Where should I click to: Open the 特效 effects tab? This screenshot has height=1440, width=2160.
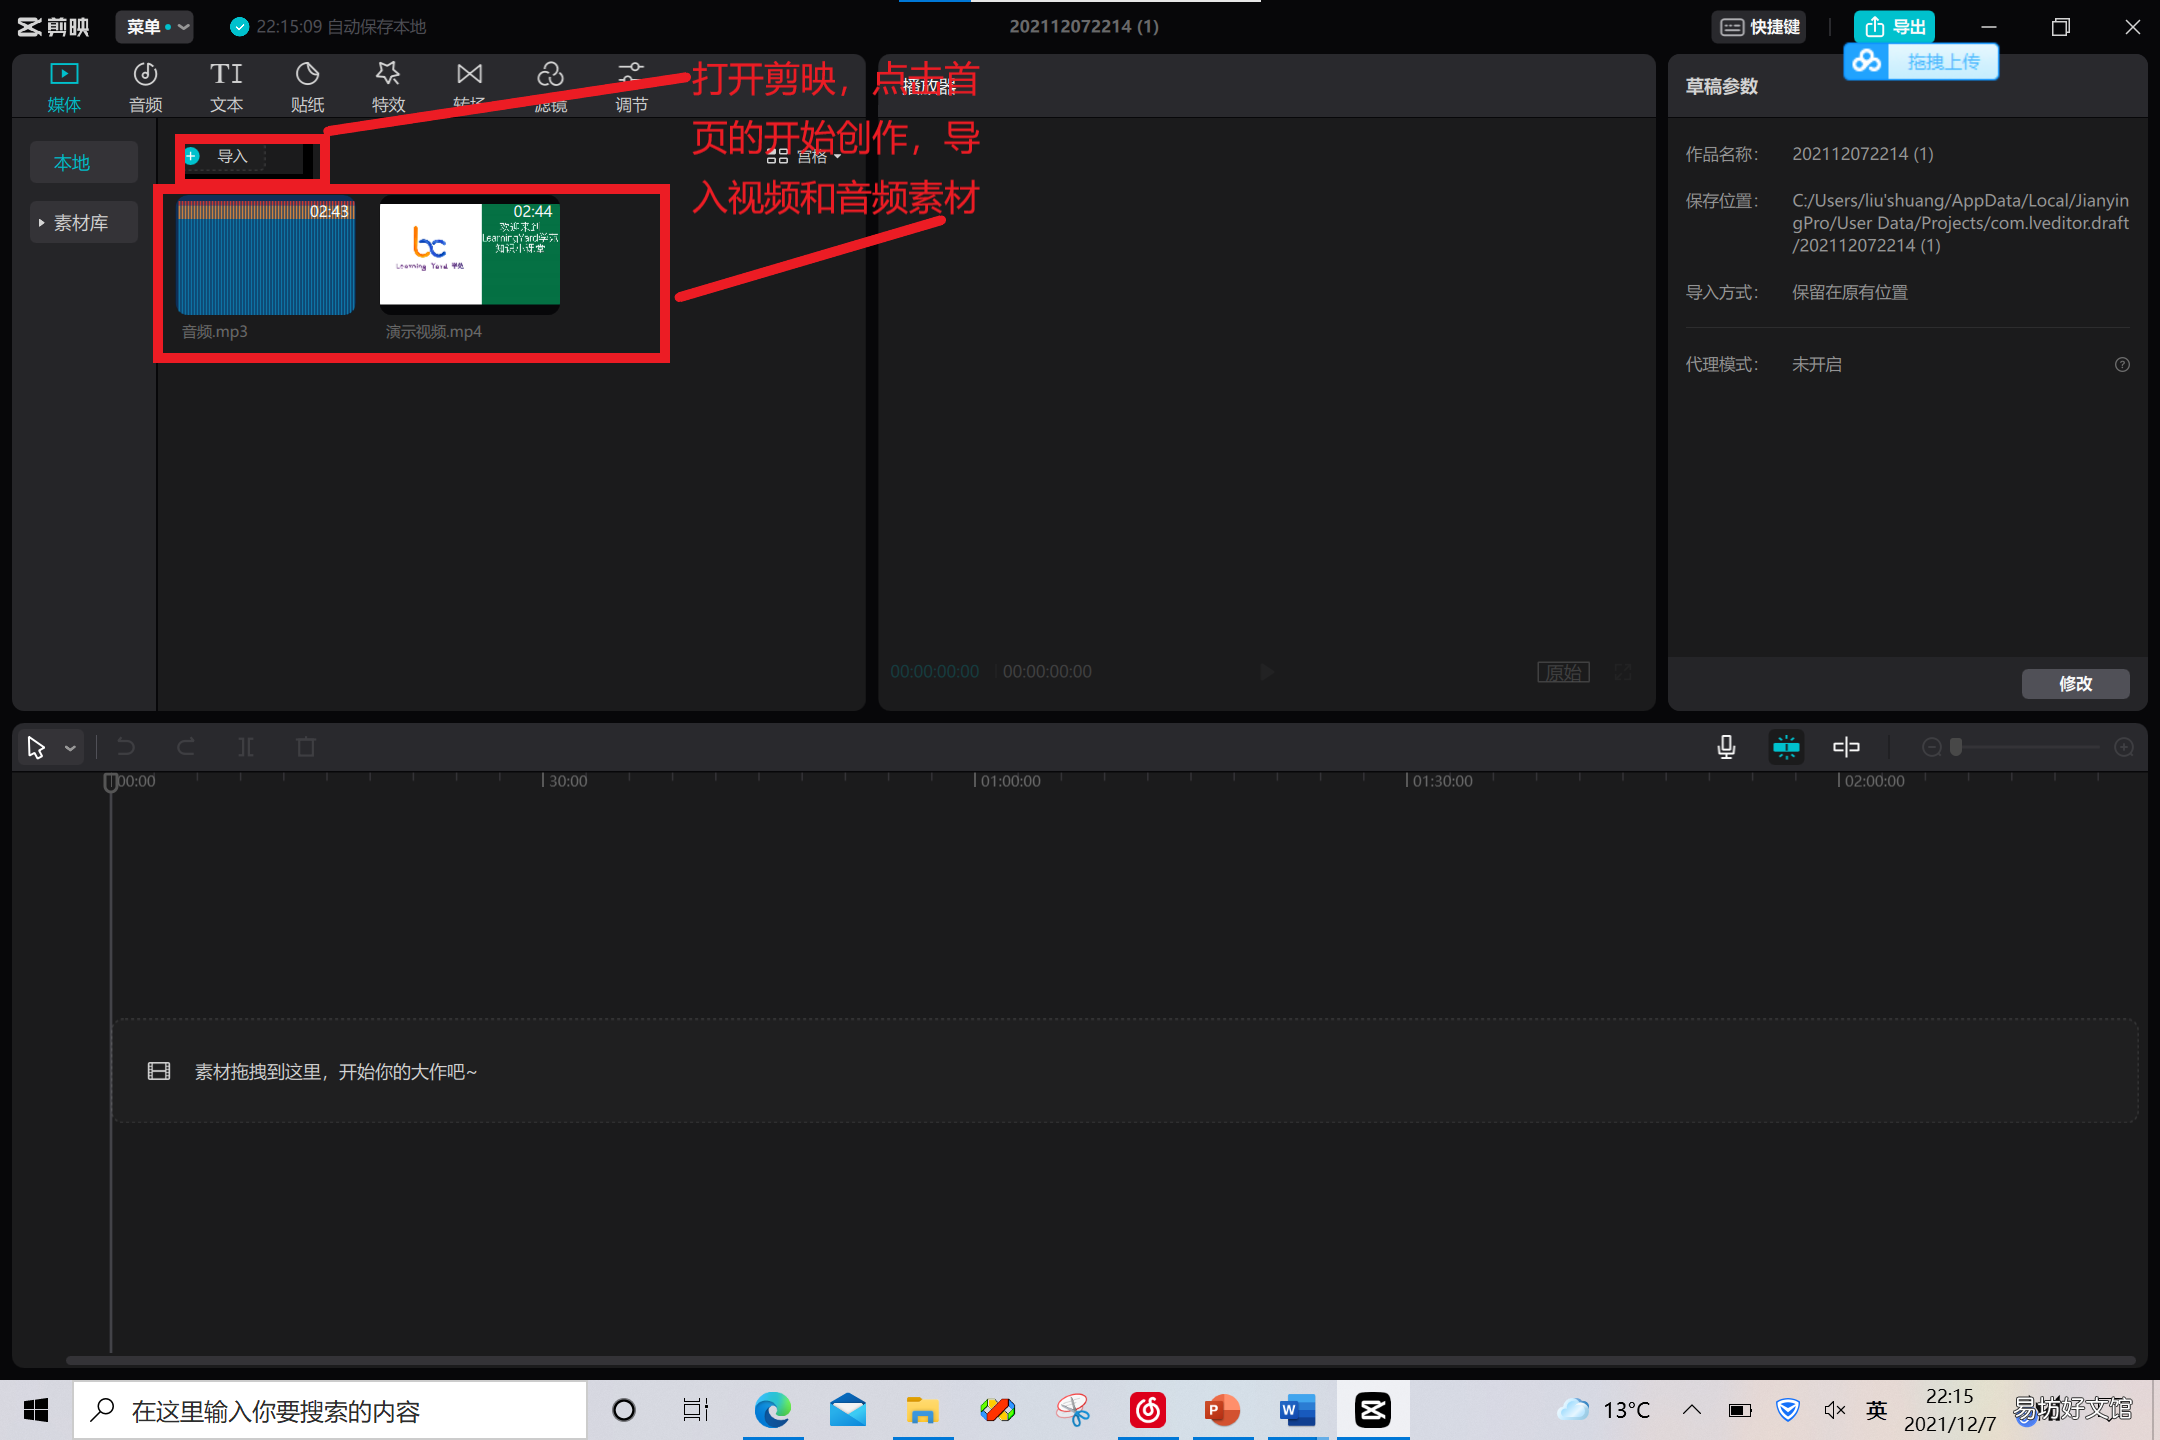pos(388,87)
